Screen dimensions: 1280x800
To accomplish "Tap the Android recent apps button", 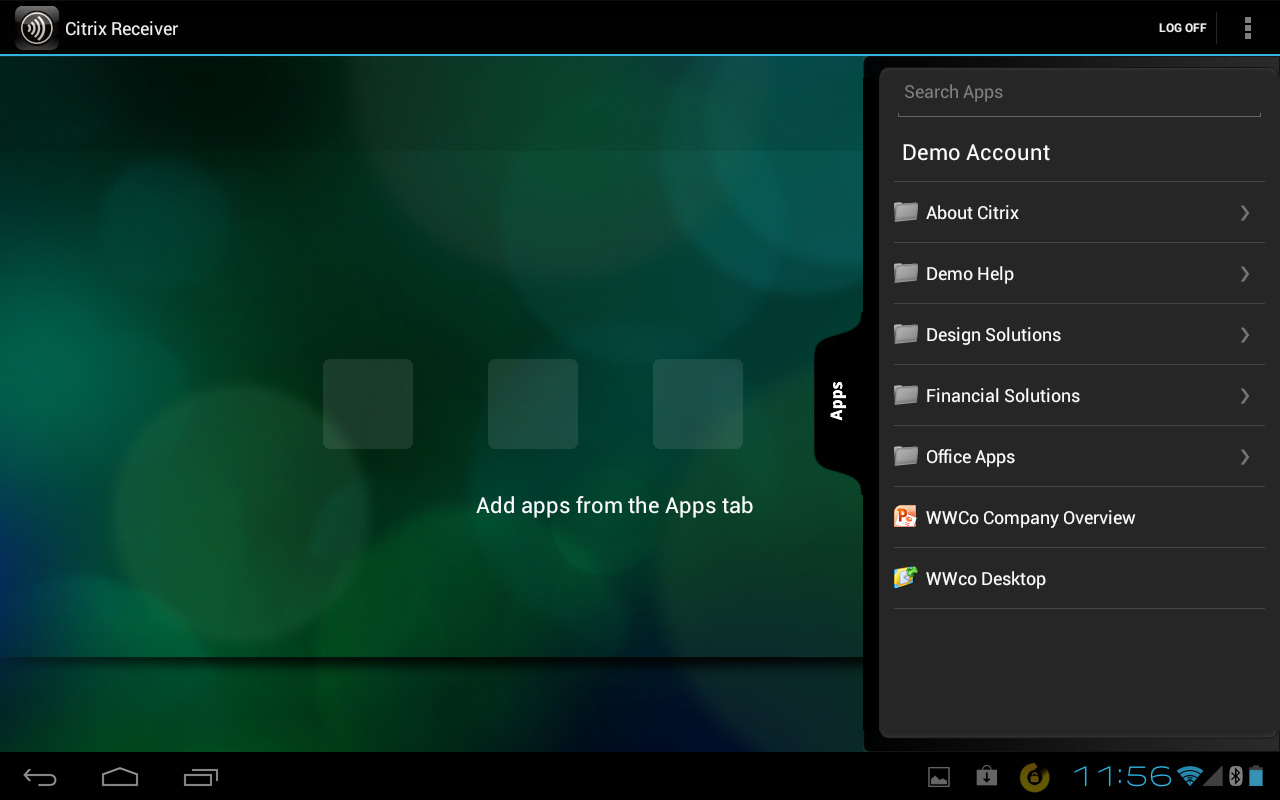I will (x=200, y=777).
